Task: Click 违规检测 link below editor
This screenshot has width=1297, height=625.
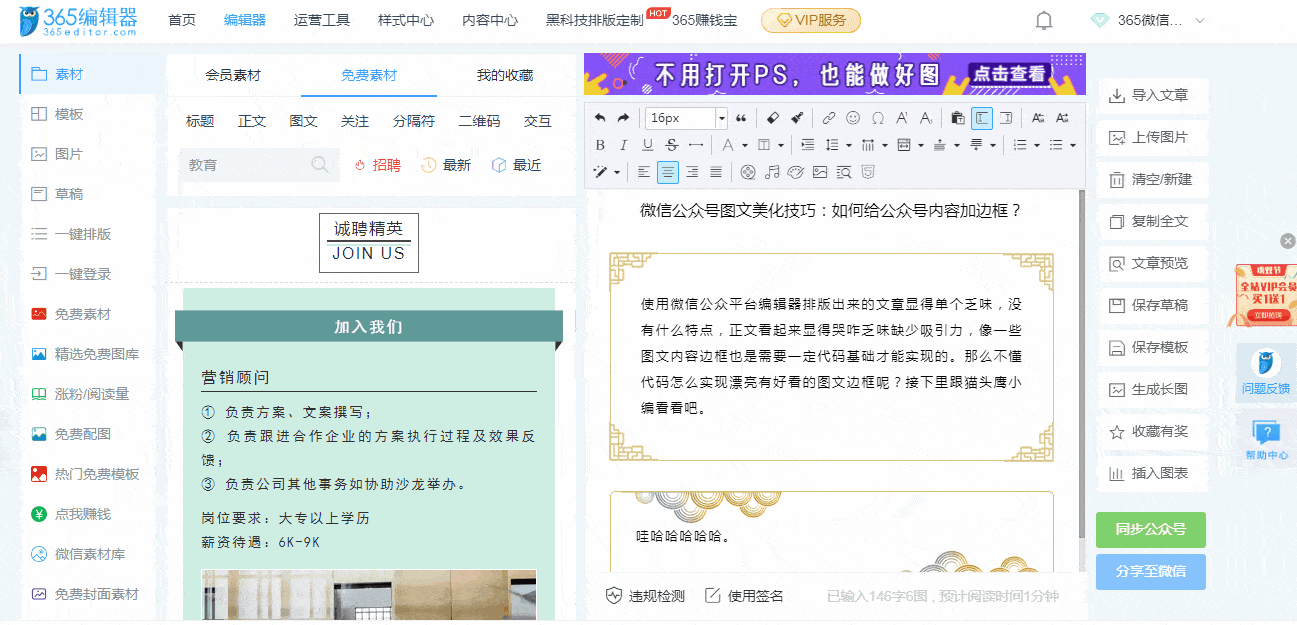Action: coord(646,596)
